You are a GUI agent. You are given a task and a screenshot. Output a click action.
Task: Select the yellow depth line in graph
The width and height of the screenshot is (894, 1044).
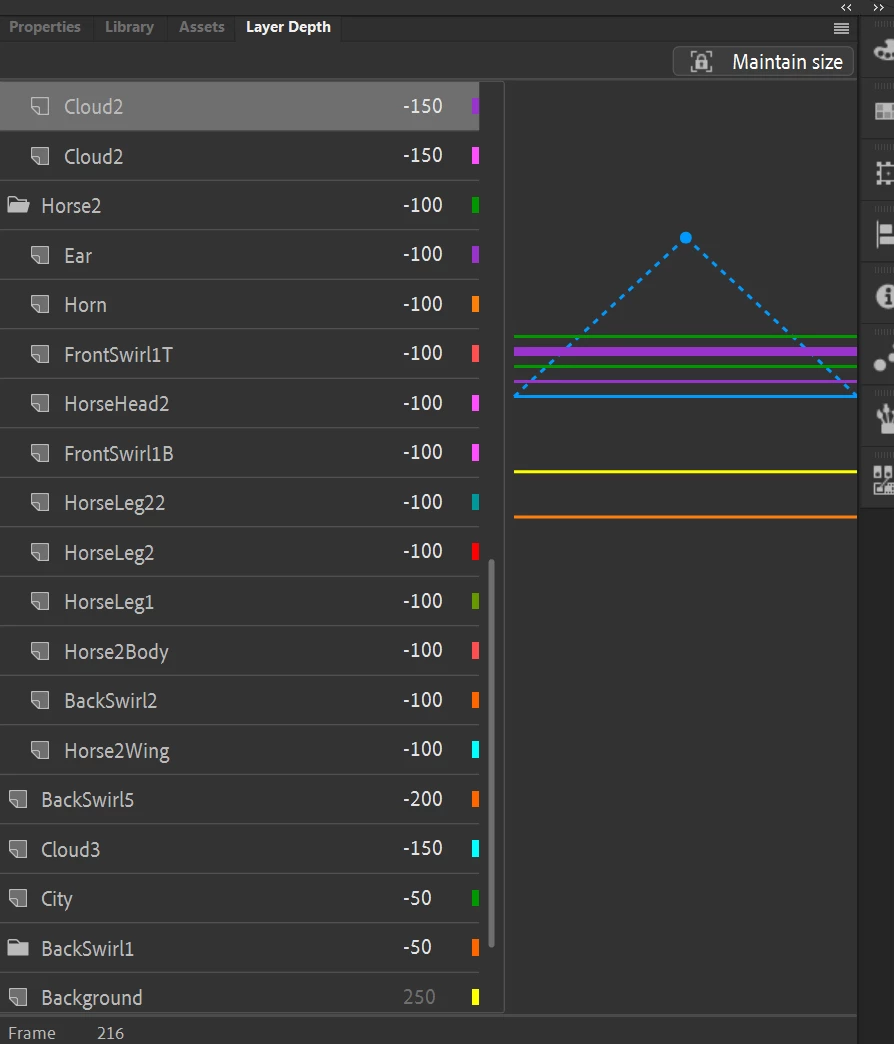click(685, 471)
